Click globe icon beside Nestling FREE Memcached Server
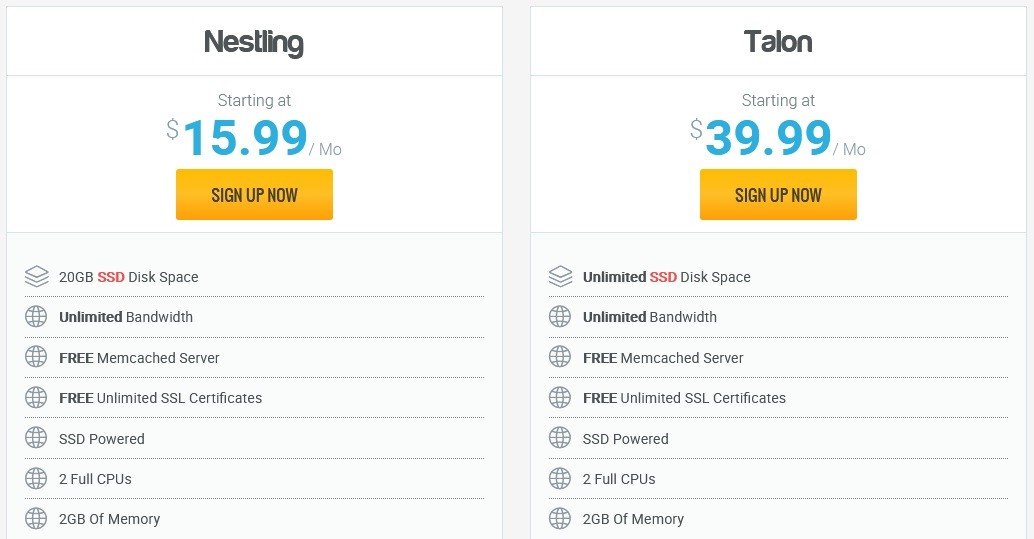The height and width of the screenshot is (539, 1034). tap(36, 357)
